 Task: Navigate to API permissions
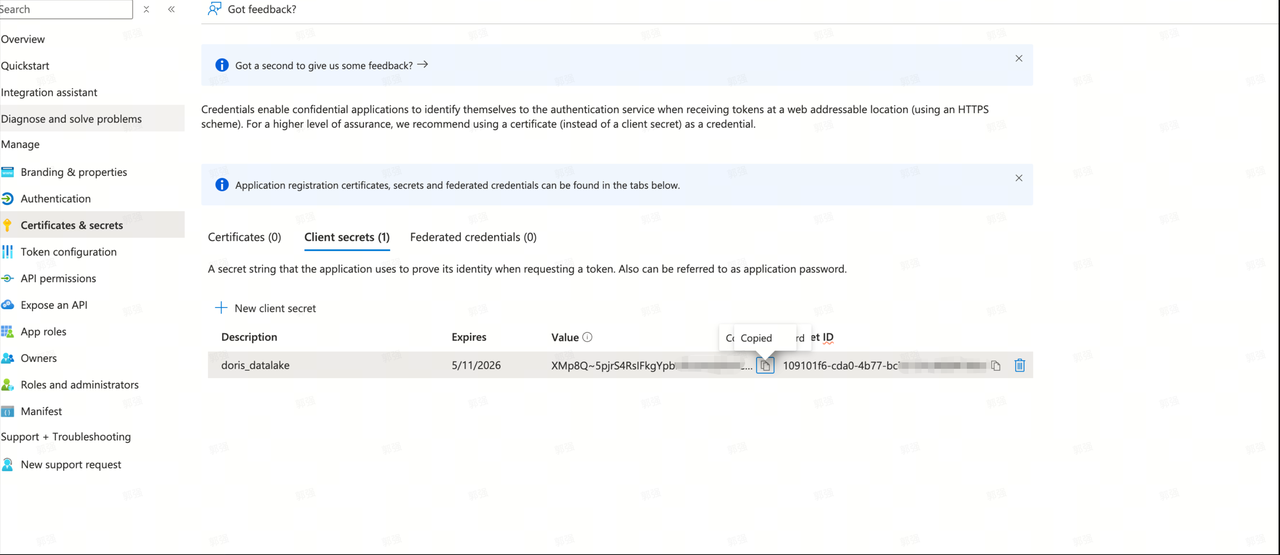[x=58, y=278]
